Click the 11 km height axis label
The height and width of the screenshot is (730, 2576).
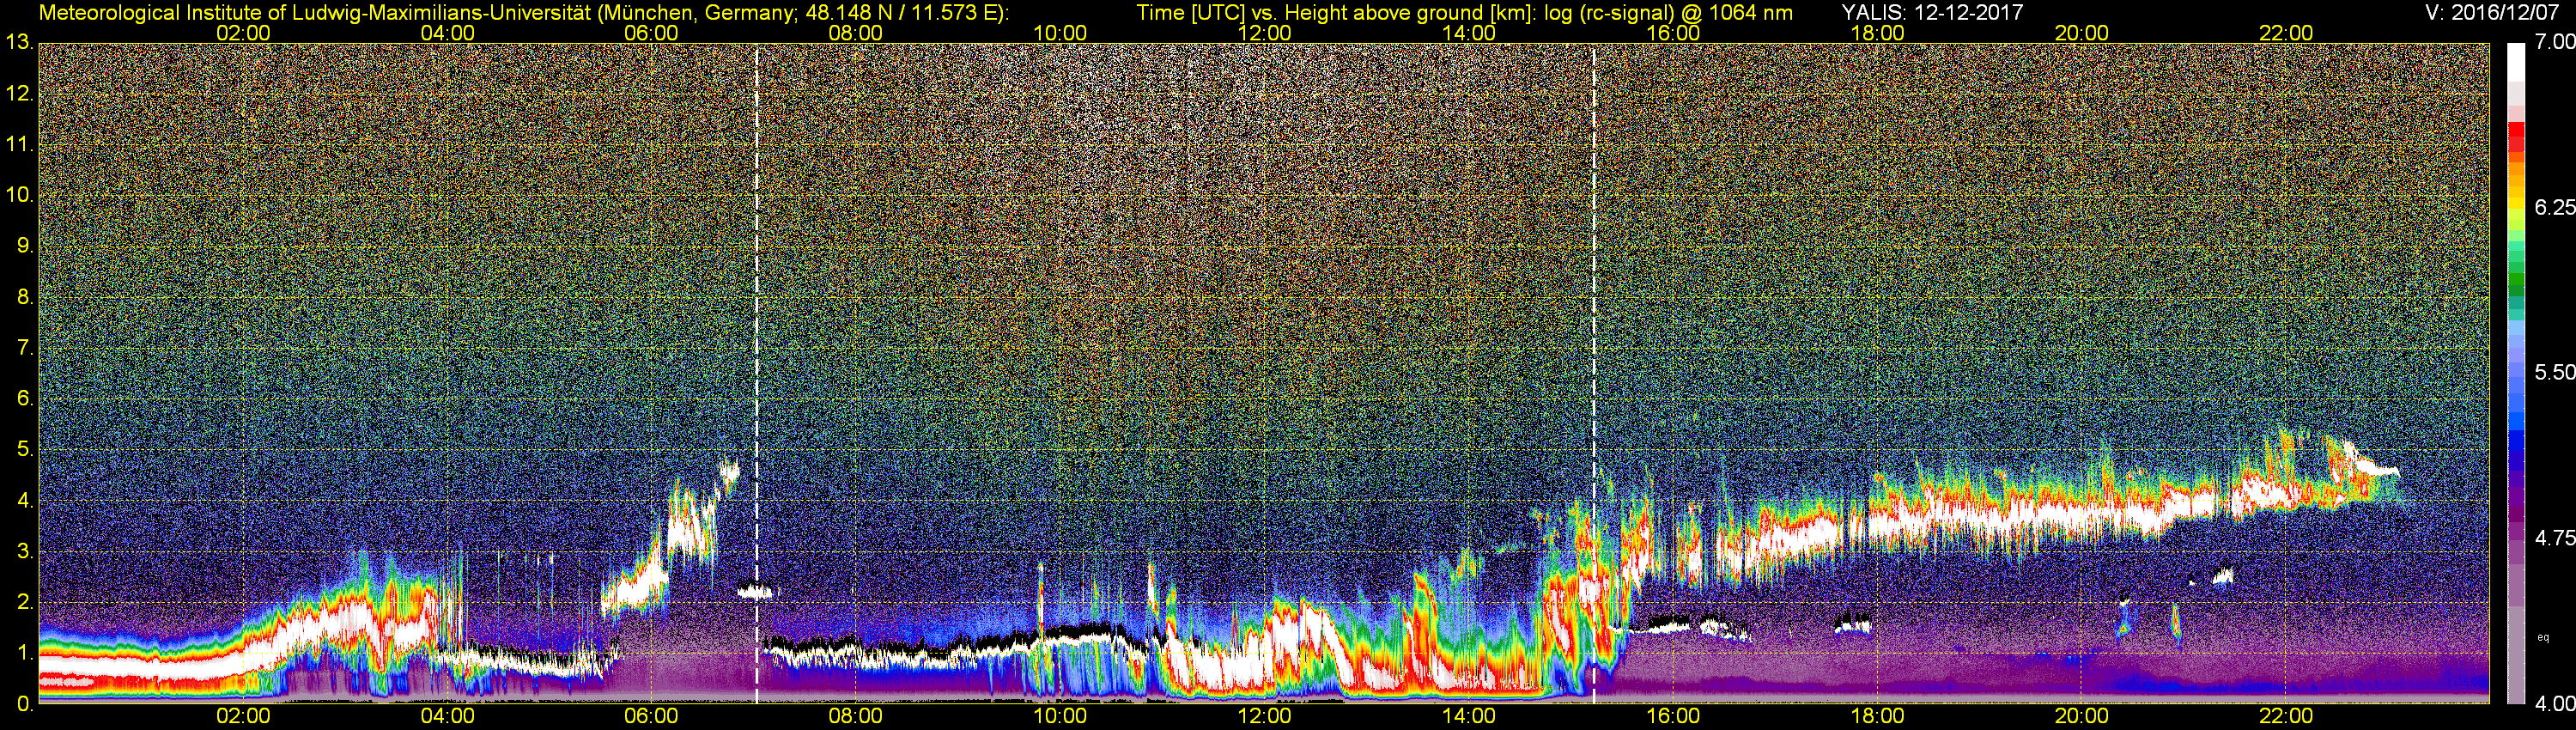click(19, 144)
